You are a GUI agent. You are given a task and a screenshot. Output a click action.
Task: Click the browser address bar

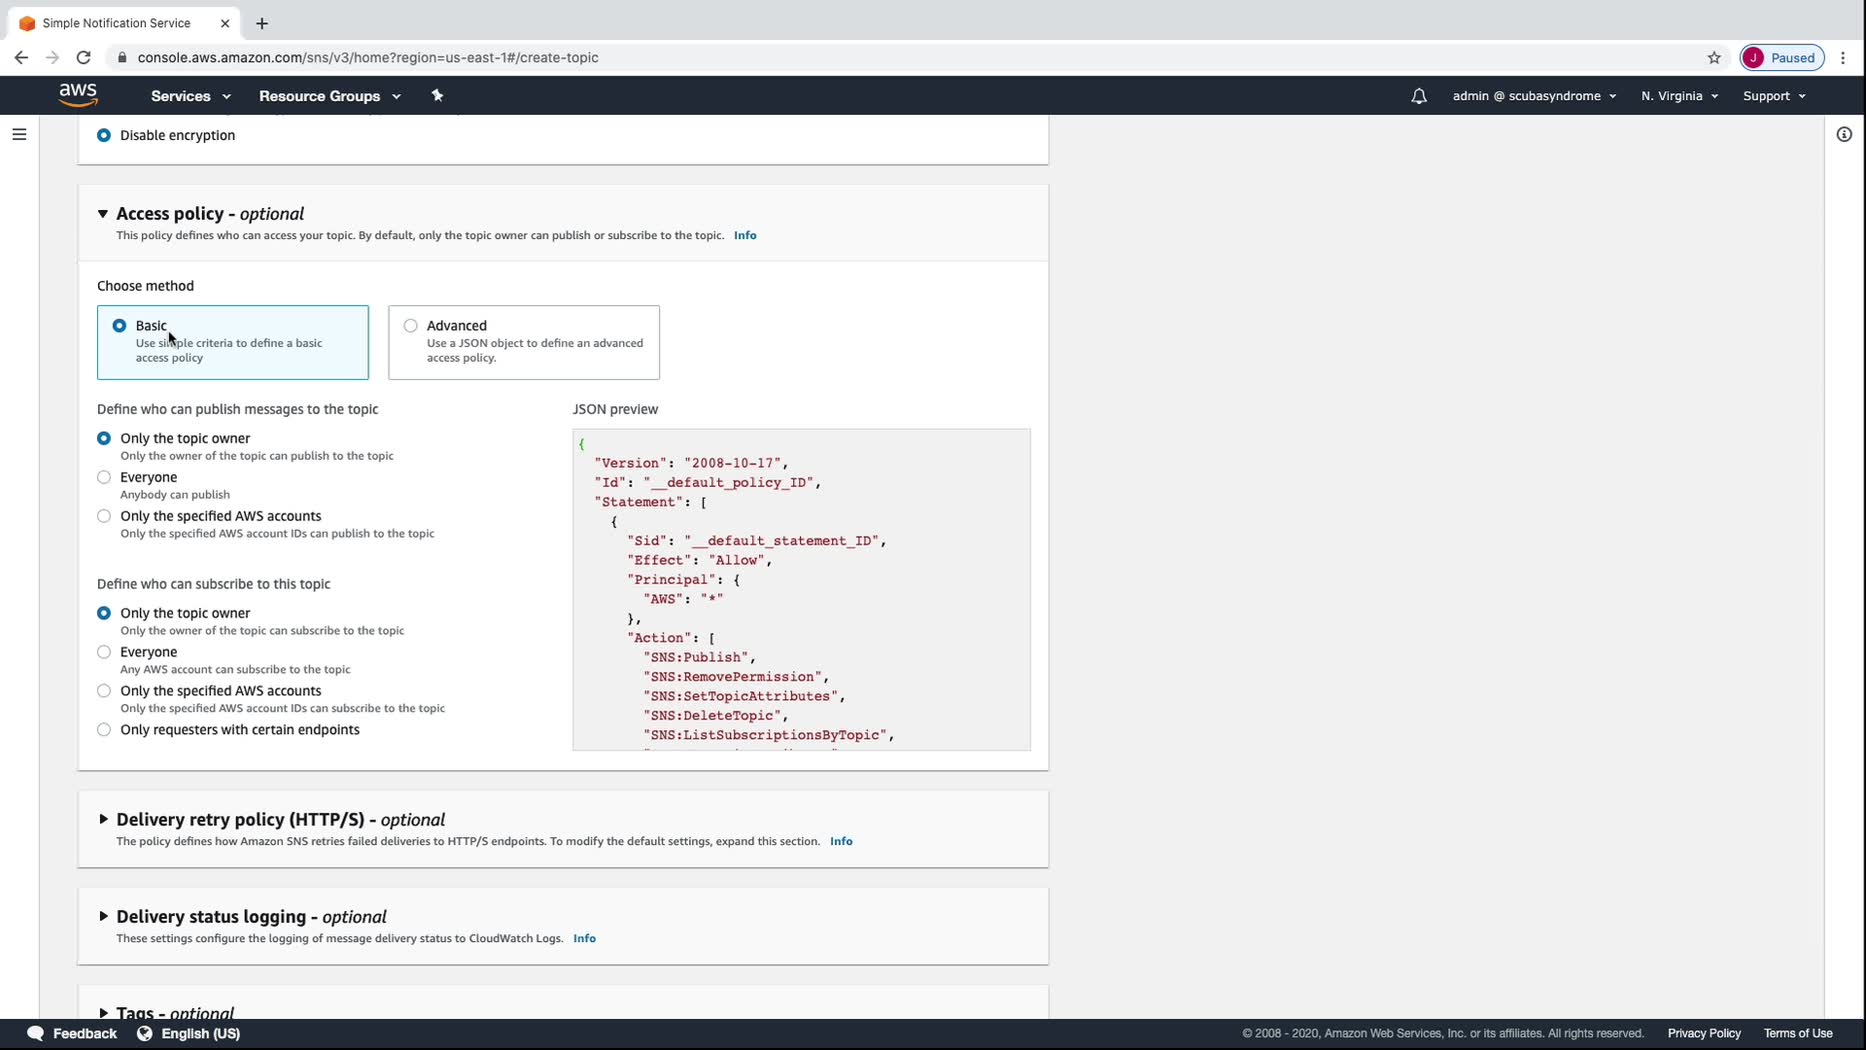(x=900, y=57)
